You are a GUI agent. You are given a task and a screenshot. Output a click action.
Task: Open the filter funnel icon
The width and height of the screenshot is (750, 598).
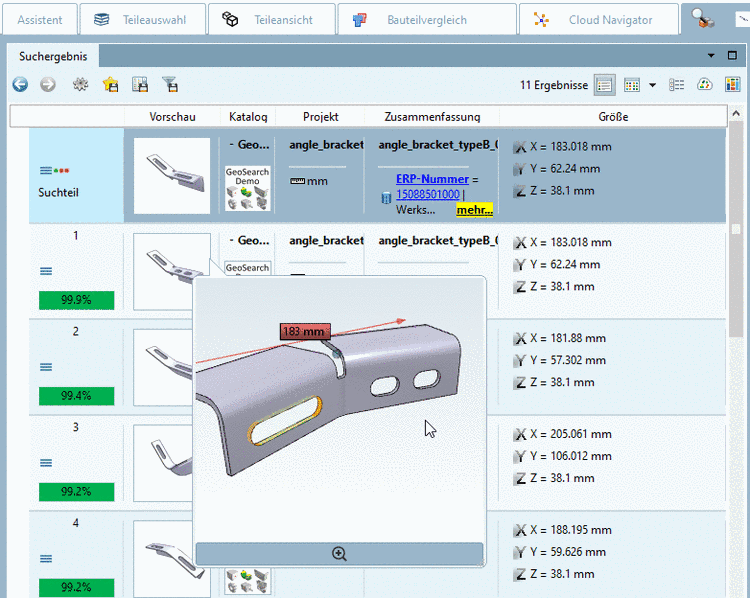[x=170, y=85]
